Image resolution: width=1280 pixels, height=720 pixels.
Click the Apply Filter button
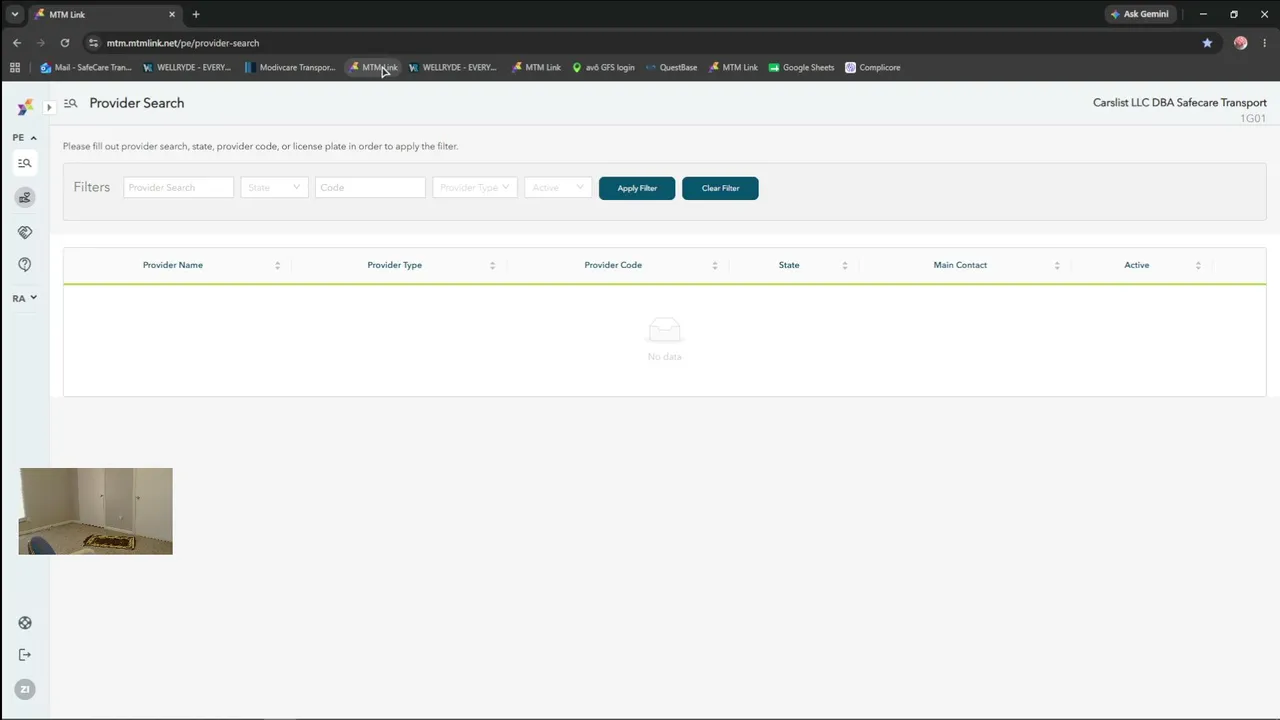click(x=637, y=188)
